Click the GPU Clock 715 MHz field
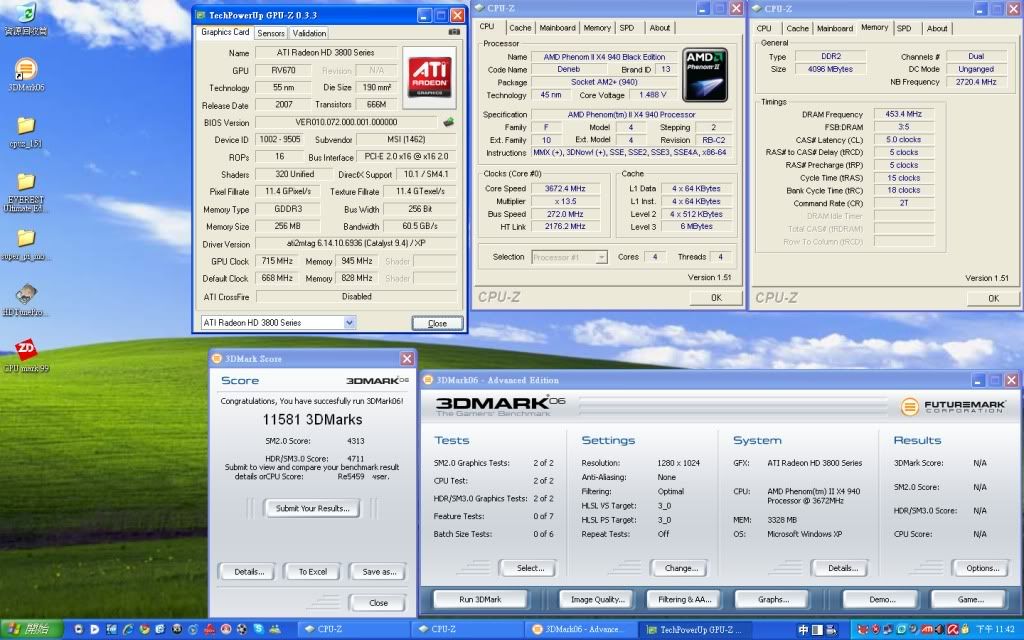The height and width of the screenshot is (640, 1024). [x=277, y=261]
